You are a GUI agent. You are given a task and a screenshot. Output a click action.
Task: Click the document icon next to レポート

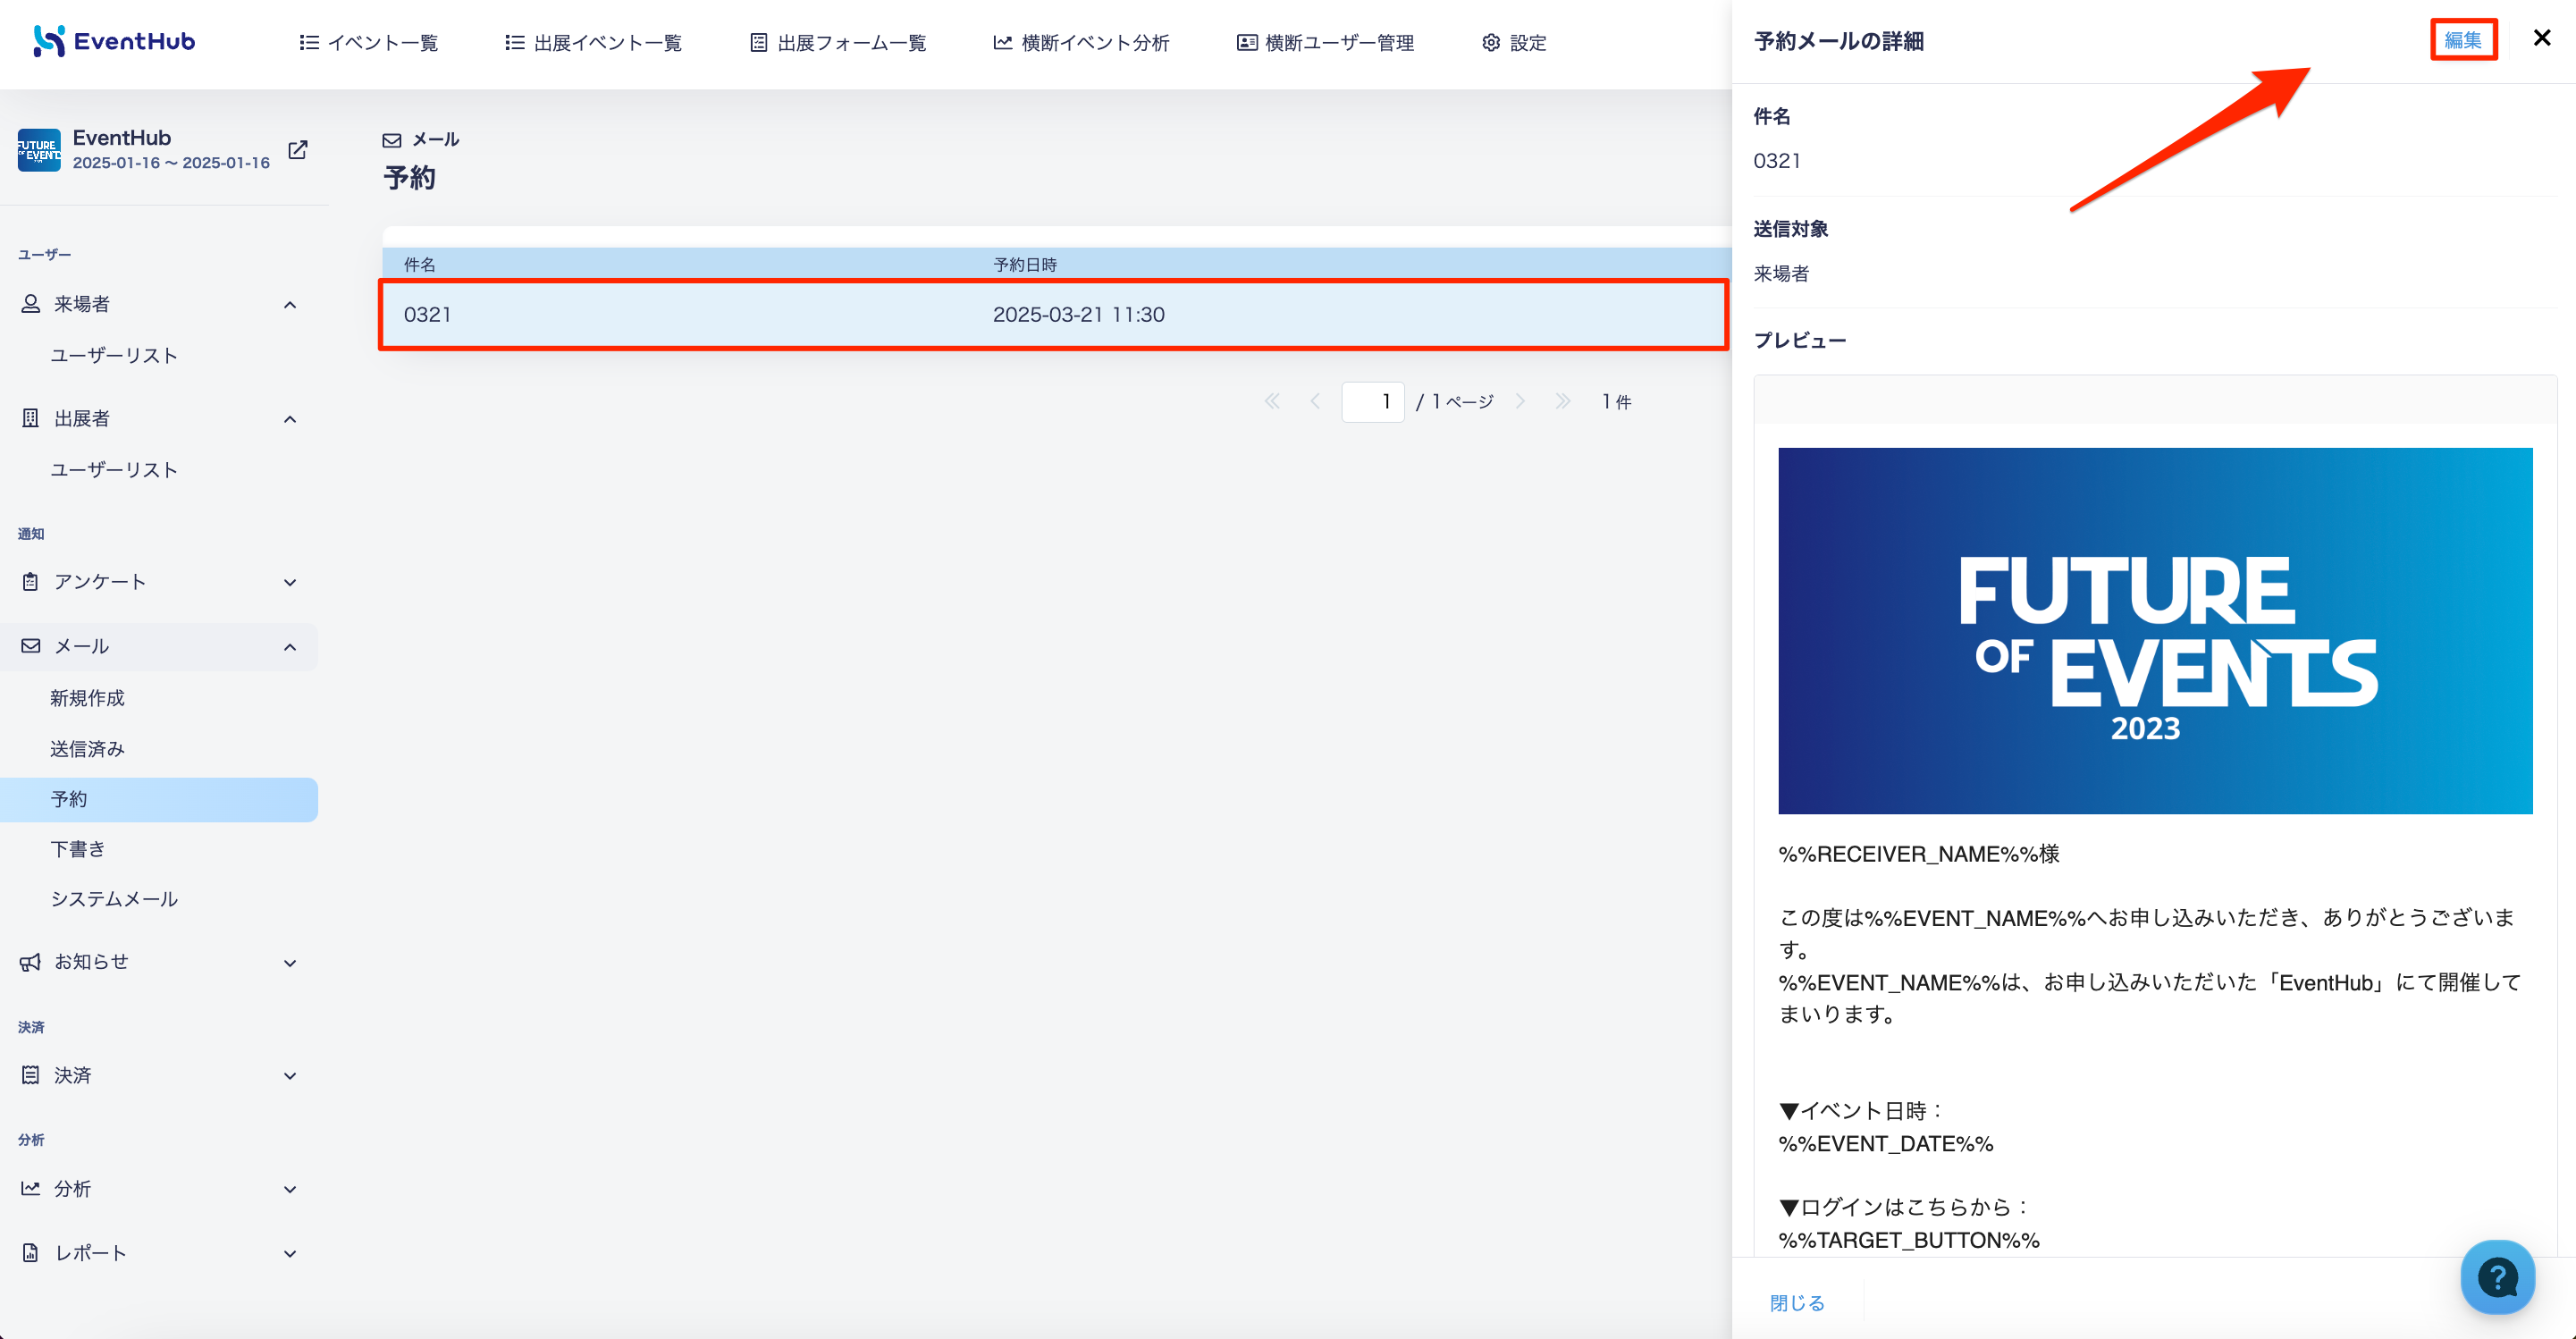(31, 1253)
